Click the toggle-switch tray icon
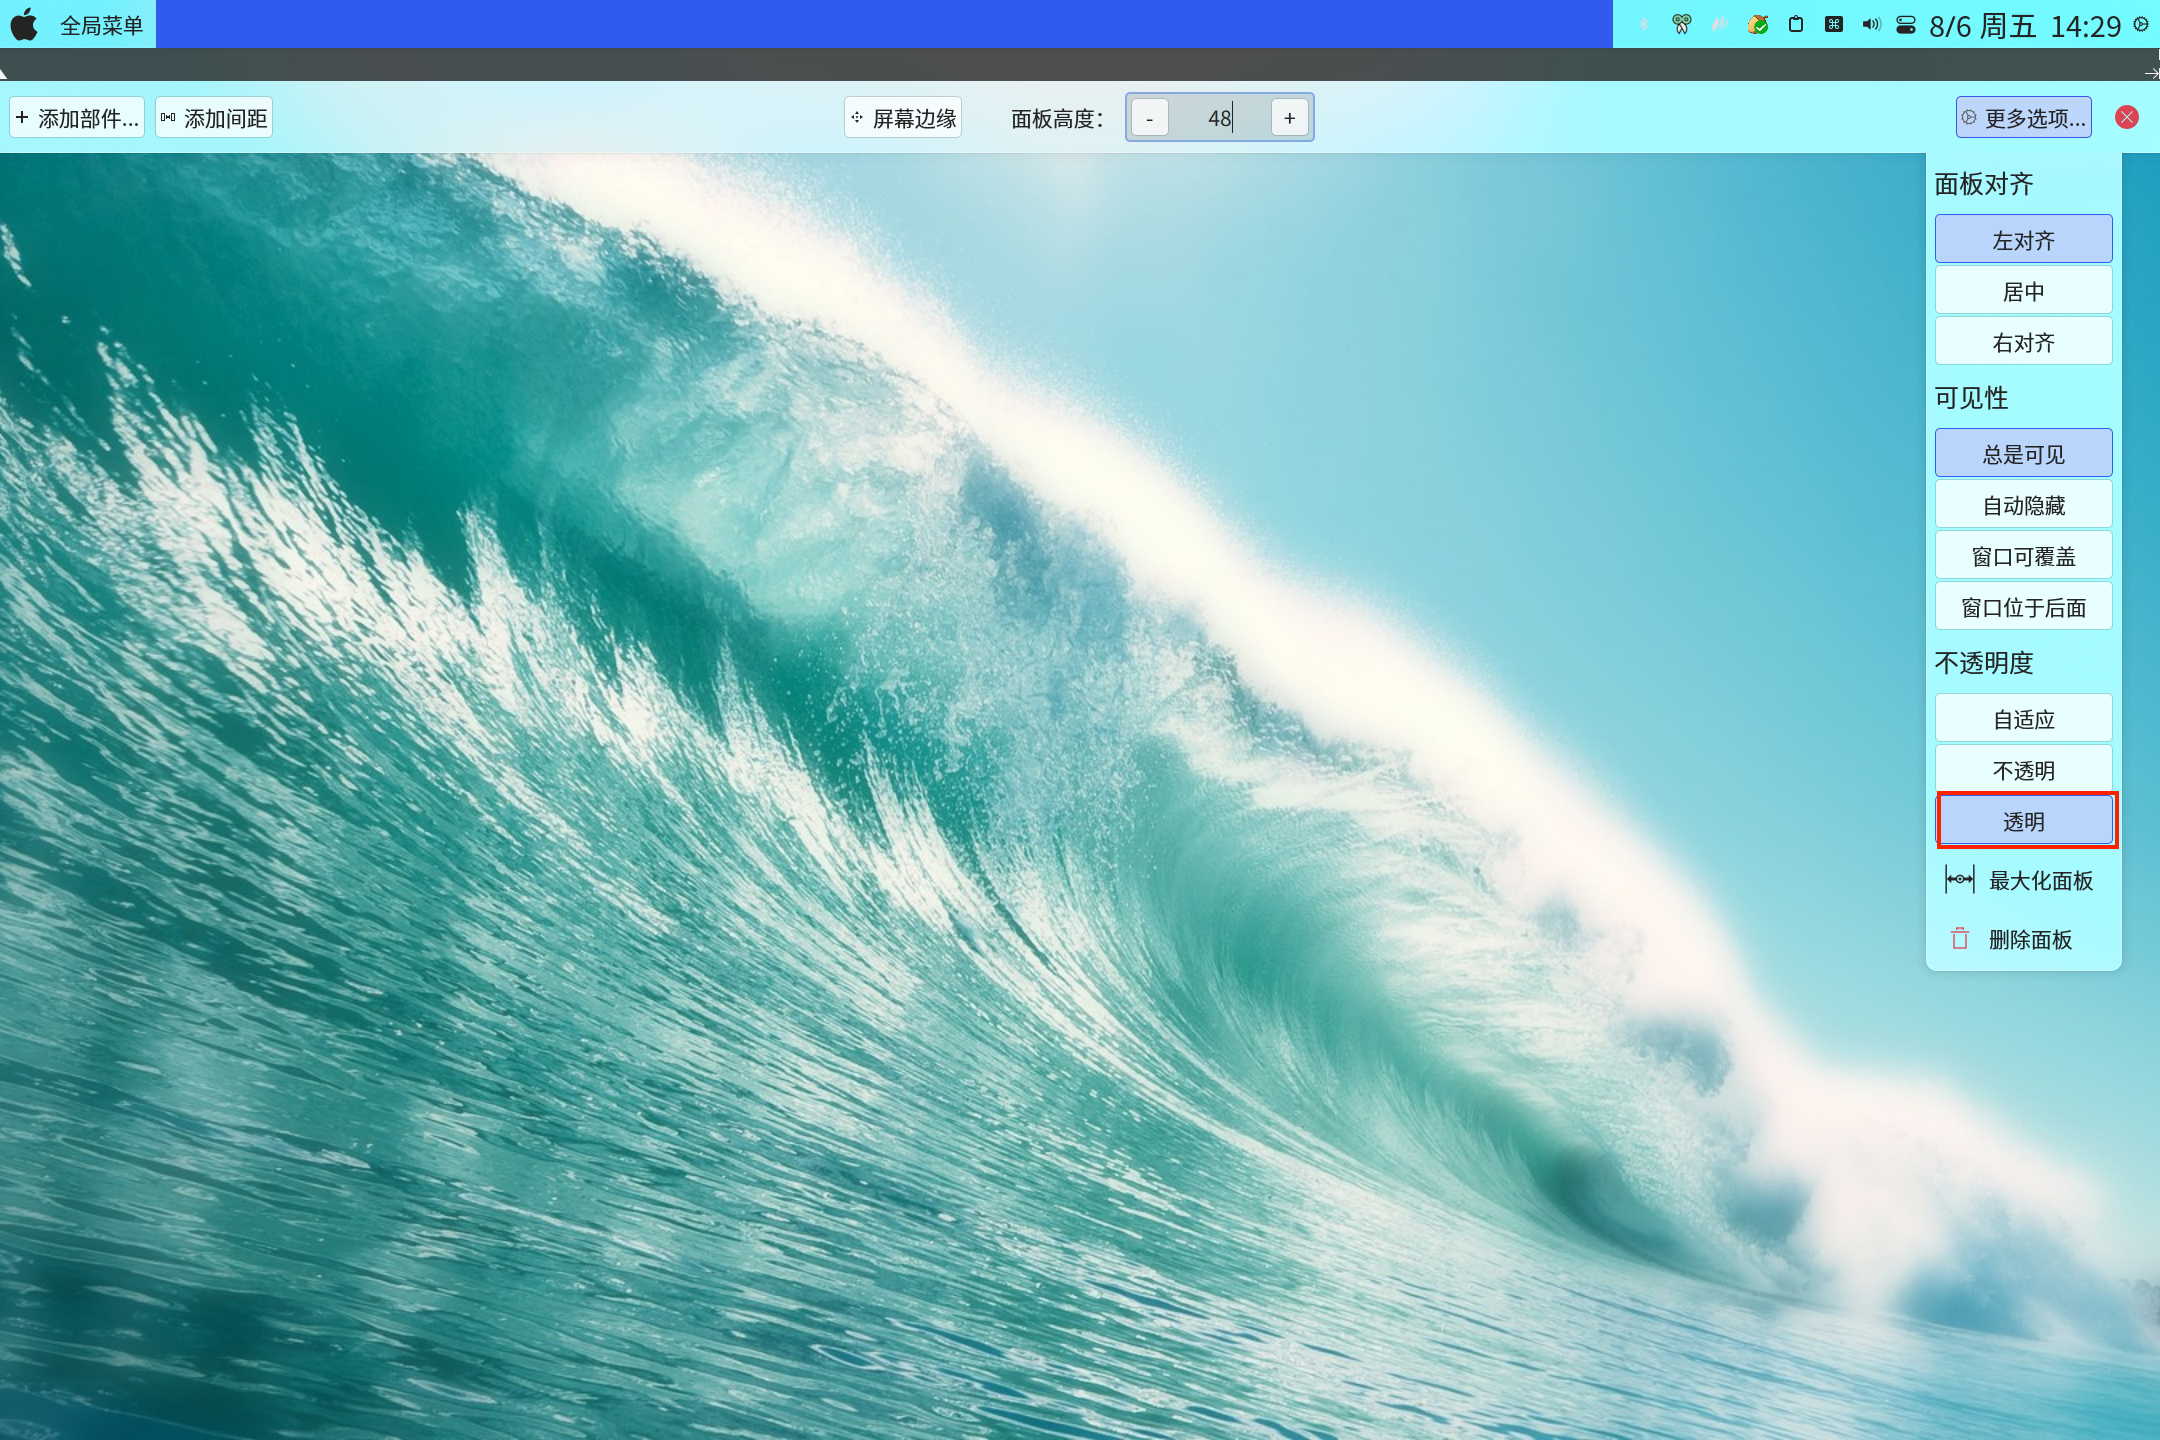This screenshot has width=2160, height=1440. click(1906, 25)
